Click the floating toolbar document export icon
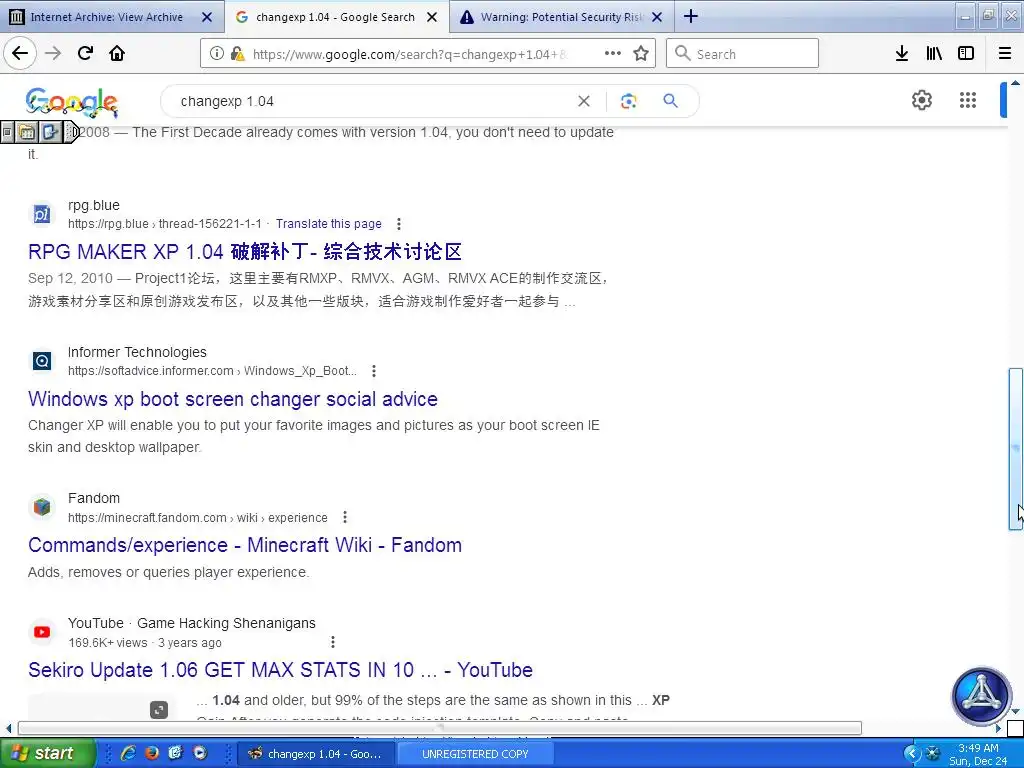The image size is (1024, 768). [x=50, y=133]
